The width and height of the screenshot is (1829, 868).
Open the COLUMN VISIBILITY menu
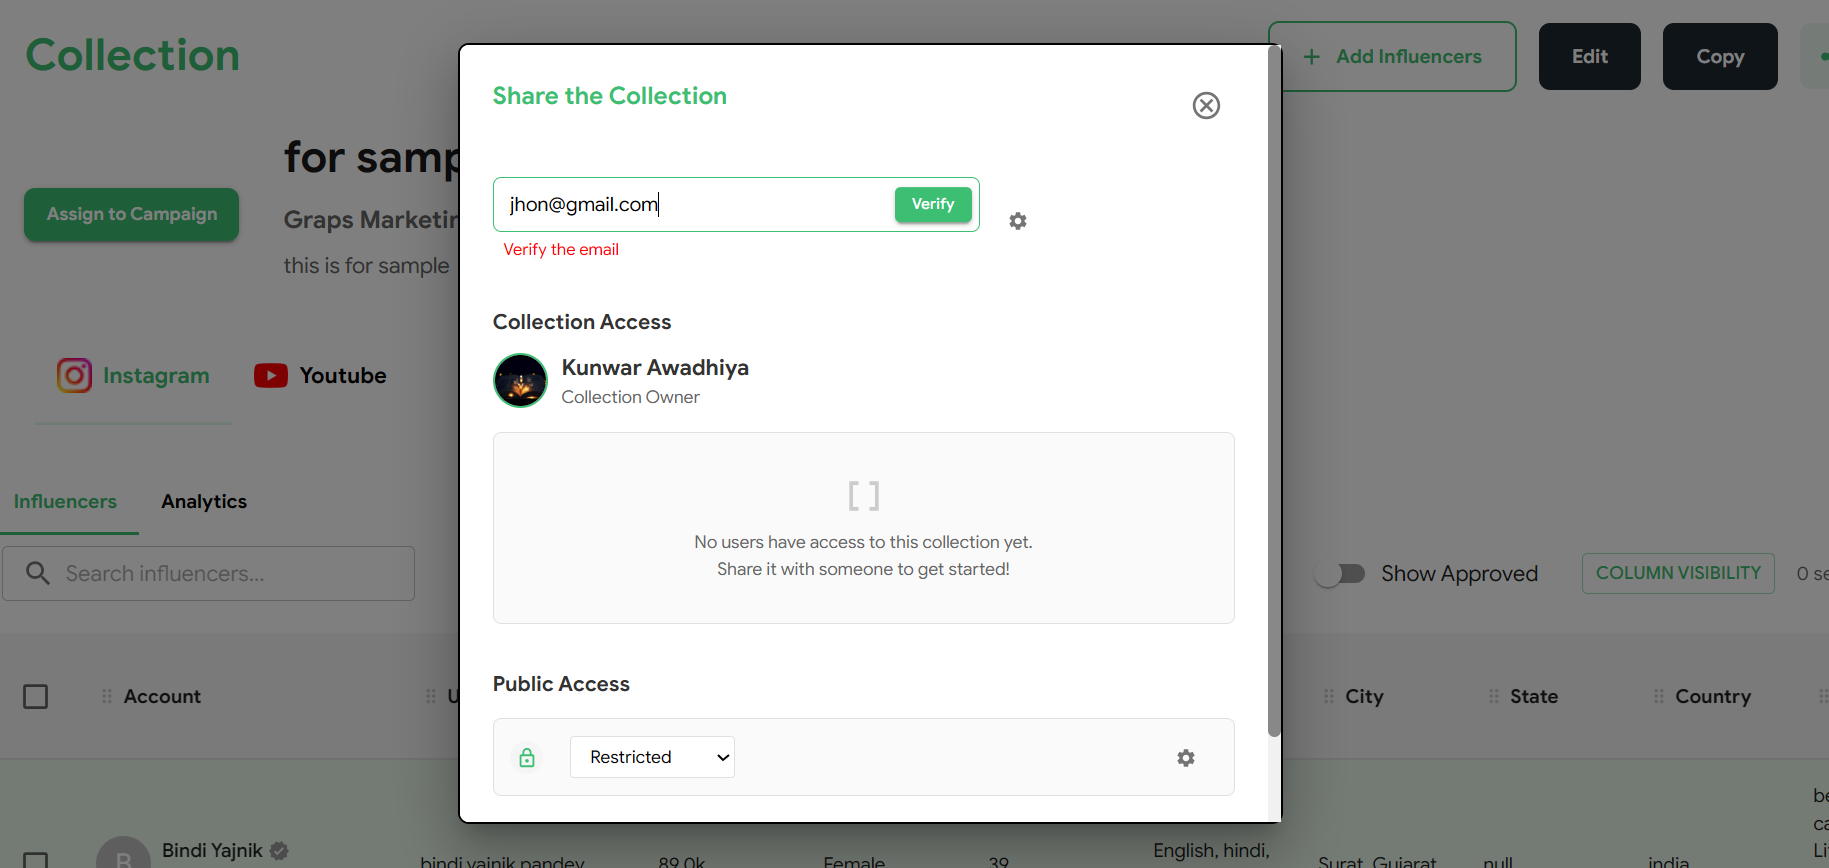1677,573
